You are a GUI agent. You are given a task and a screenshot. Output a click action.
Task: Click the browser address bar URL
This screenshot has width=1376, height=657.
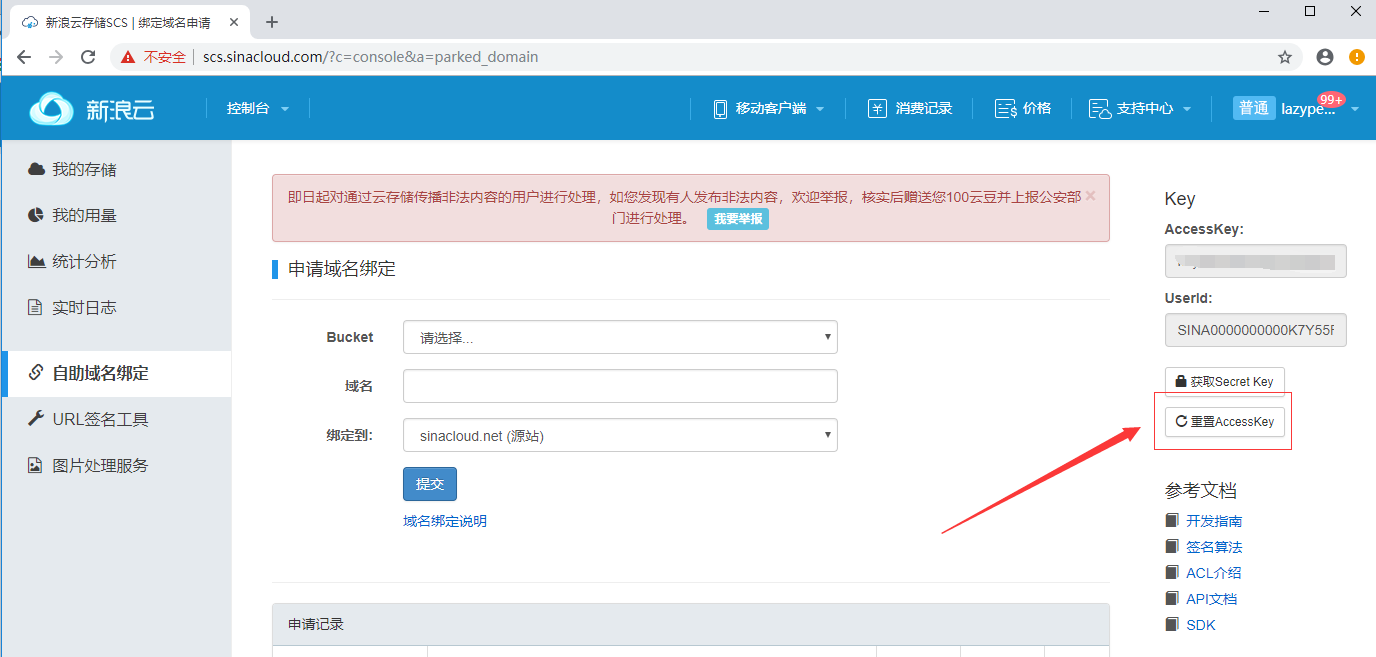[x=371, y=57]
